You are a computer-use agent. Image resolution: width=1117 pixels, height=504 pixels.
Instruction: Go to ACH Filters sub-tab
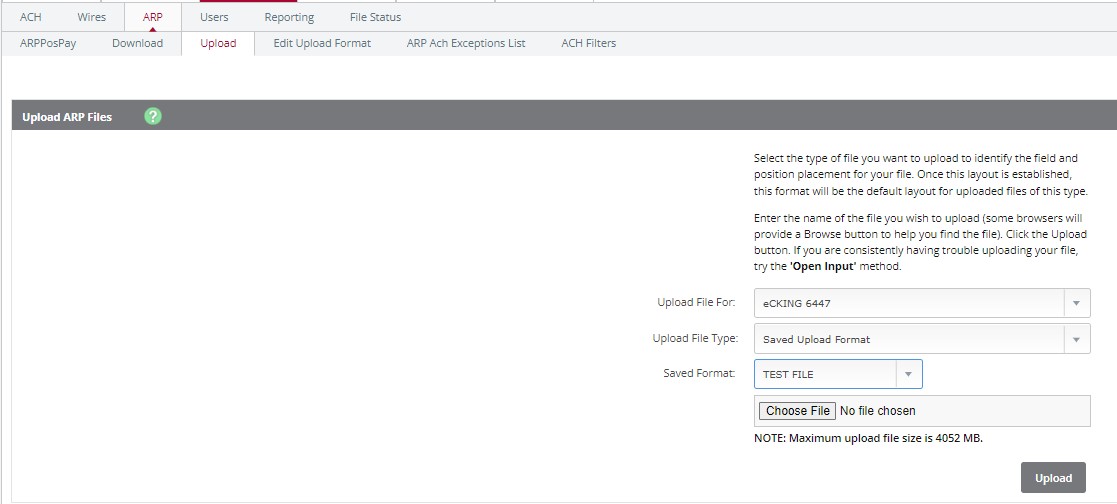pyautogui.click(x=588, y=43)
